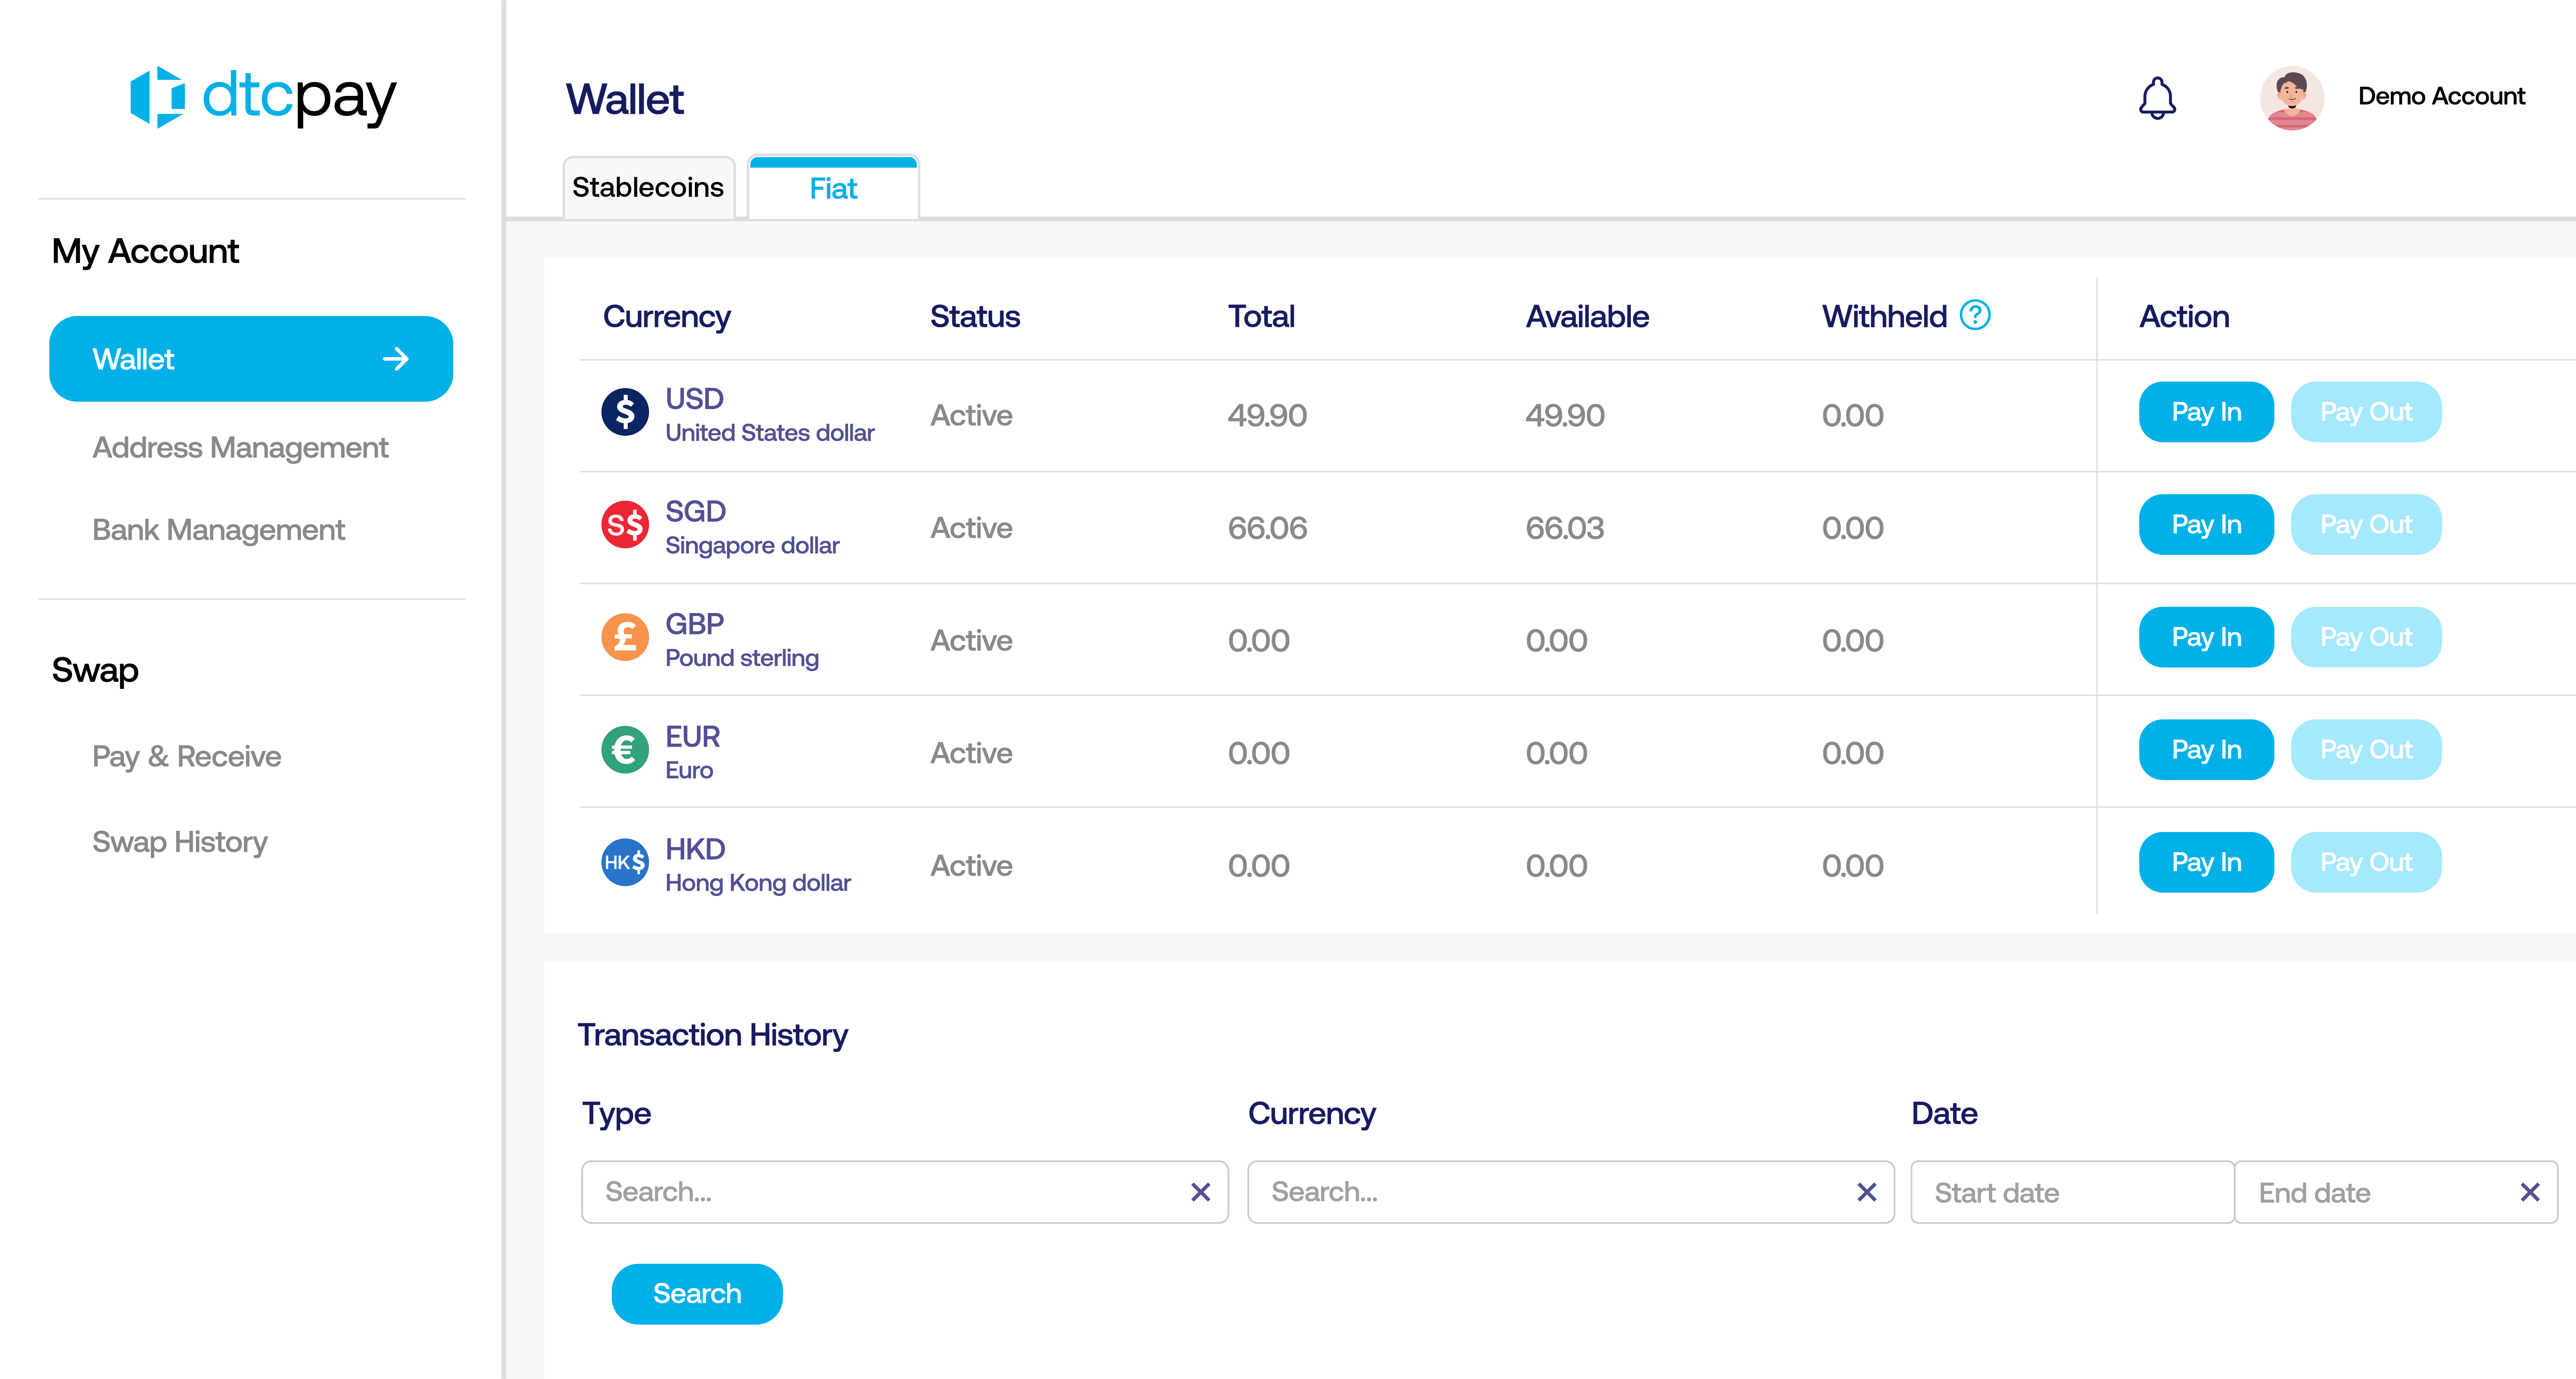Click the GBP pound sterling icon
2576x1379 pixels.
625,637
